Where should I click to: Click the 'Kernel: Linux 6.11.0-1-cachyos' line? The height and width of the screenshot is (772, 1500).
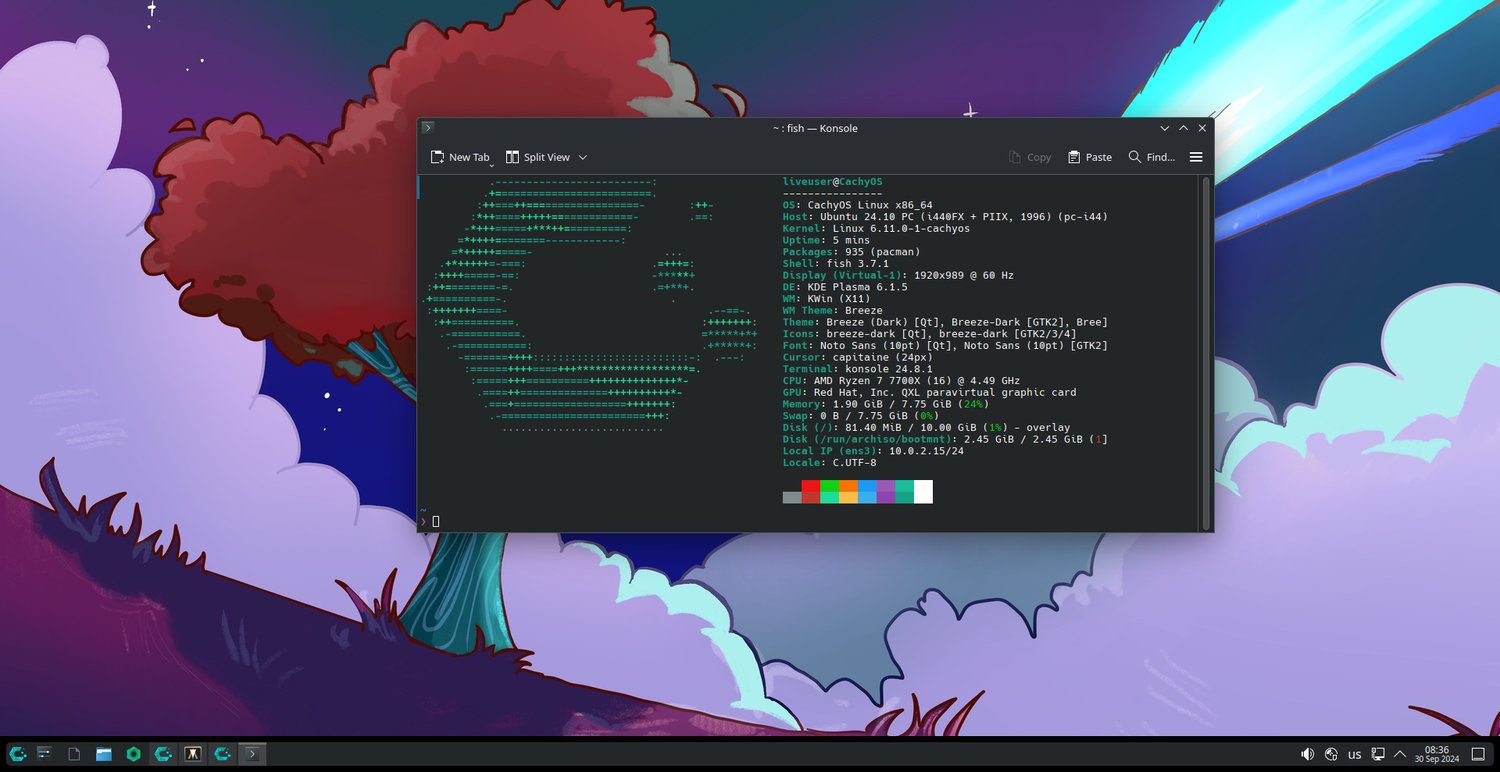(876, 228)
